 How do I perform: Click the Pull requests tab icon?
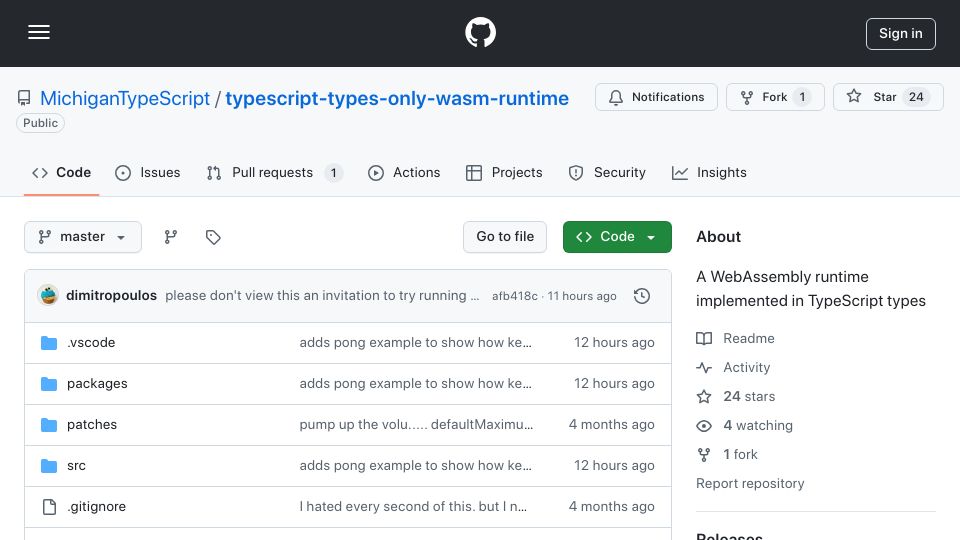pyautogui.click(x=214, y=173)
